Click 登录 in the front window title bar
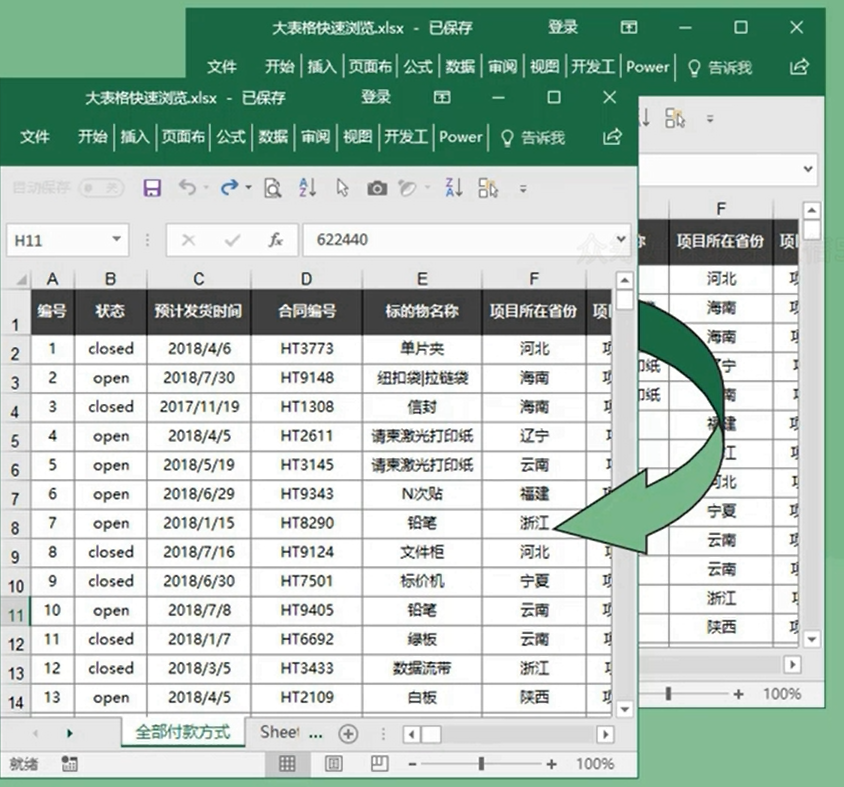 click(376, 97)
